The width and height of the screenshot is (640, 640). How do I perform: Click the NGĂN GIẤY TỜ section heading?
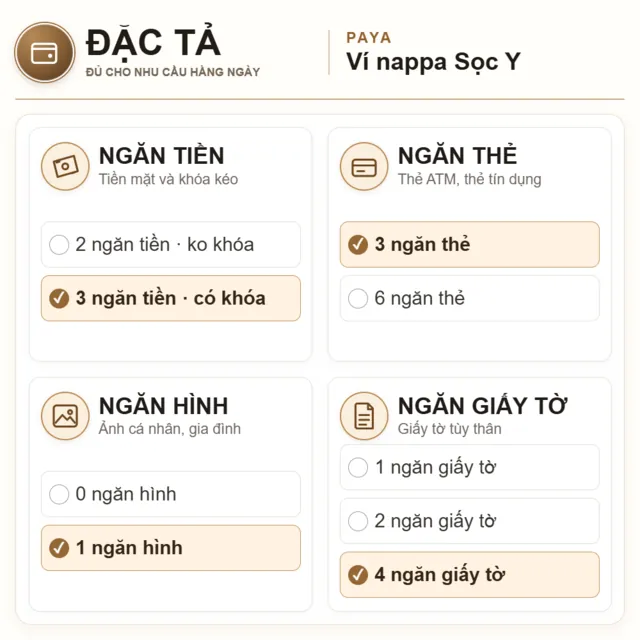[482, 405]
